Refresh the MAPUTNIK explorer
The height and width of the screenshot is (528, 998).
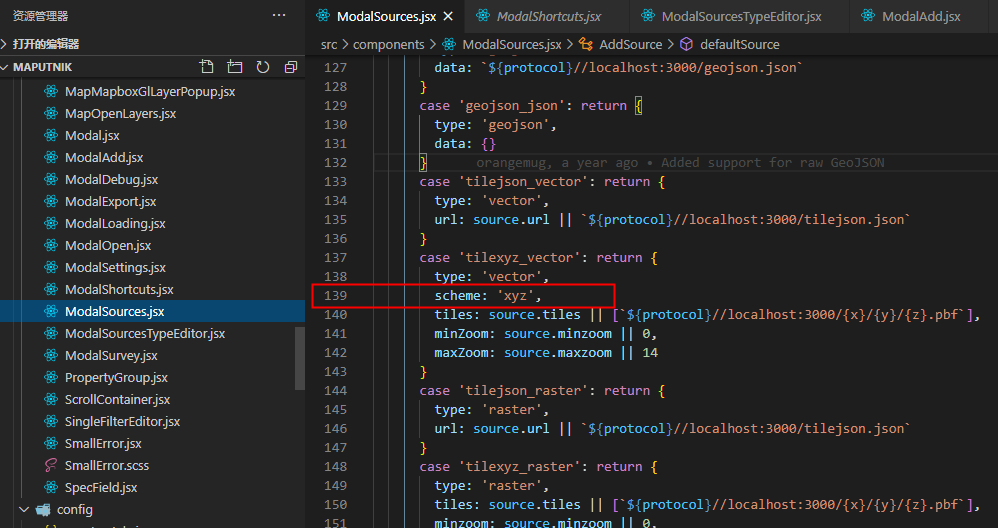point(263,67)
